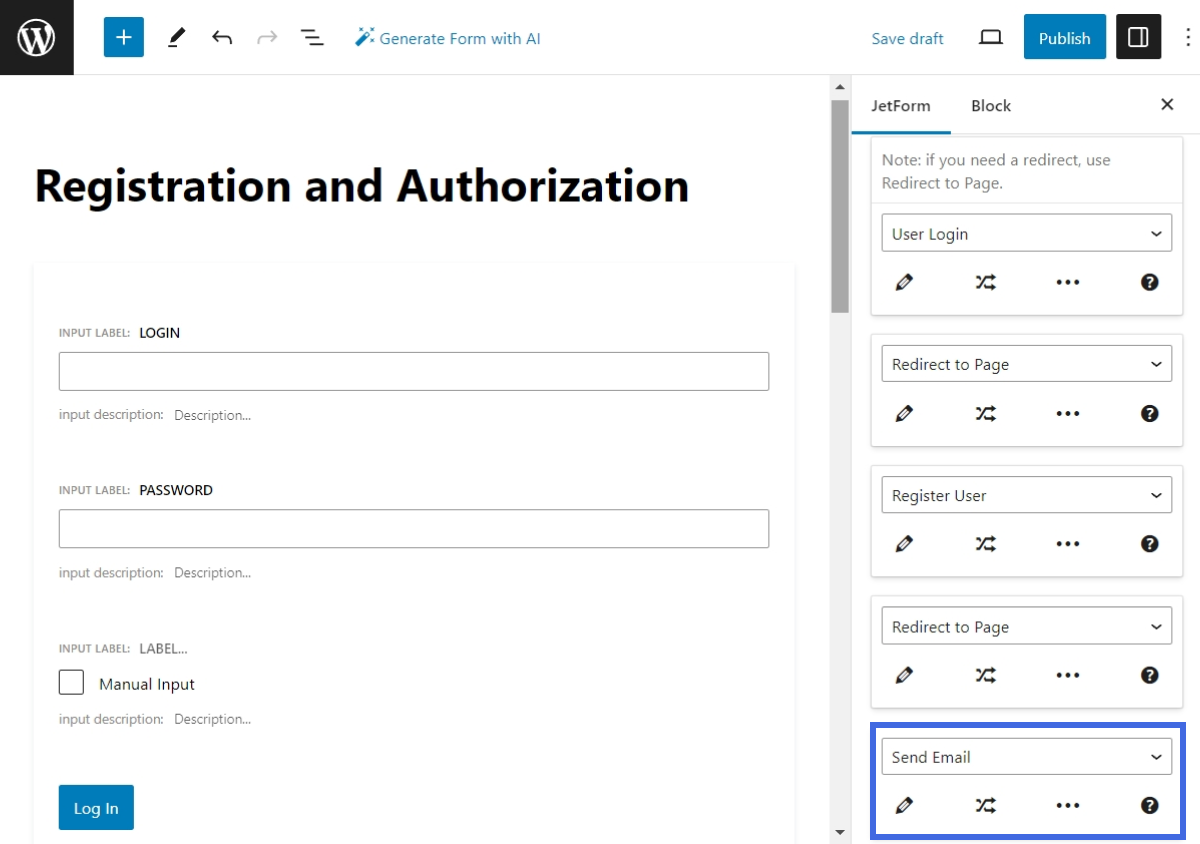Screen dimensions: 1200x844
Task: Open conditions shuffle icon for Register User
Action: tap(986, 544)
